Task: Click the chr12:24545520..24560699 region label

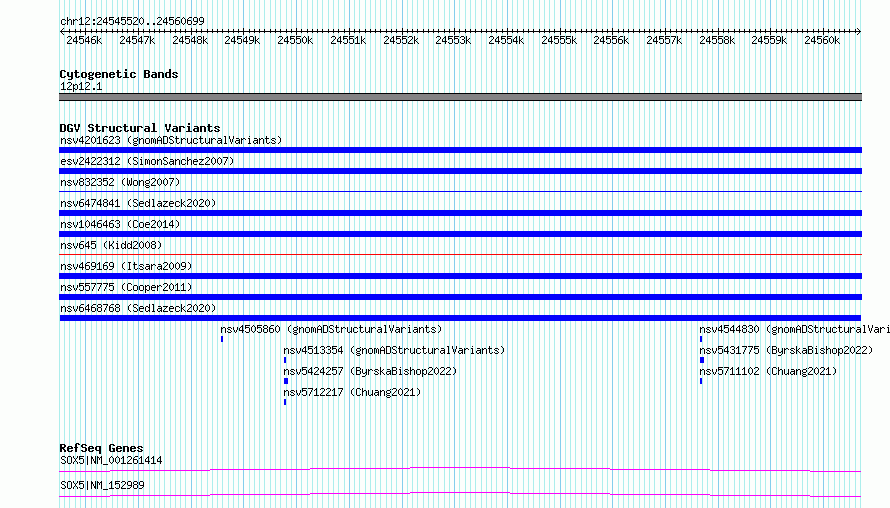Action: (x=132, y=21)
